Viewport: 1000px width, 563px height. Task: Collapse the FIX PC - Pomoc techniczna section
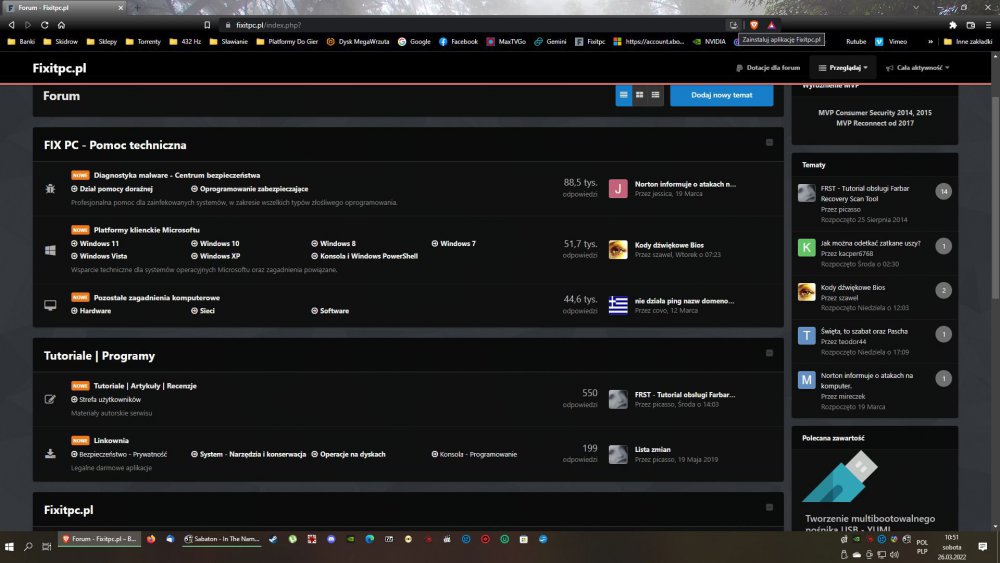(x=769, y=143)
